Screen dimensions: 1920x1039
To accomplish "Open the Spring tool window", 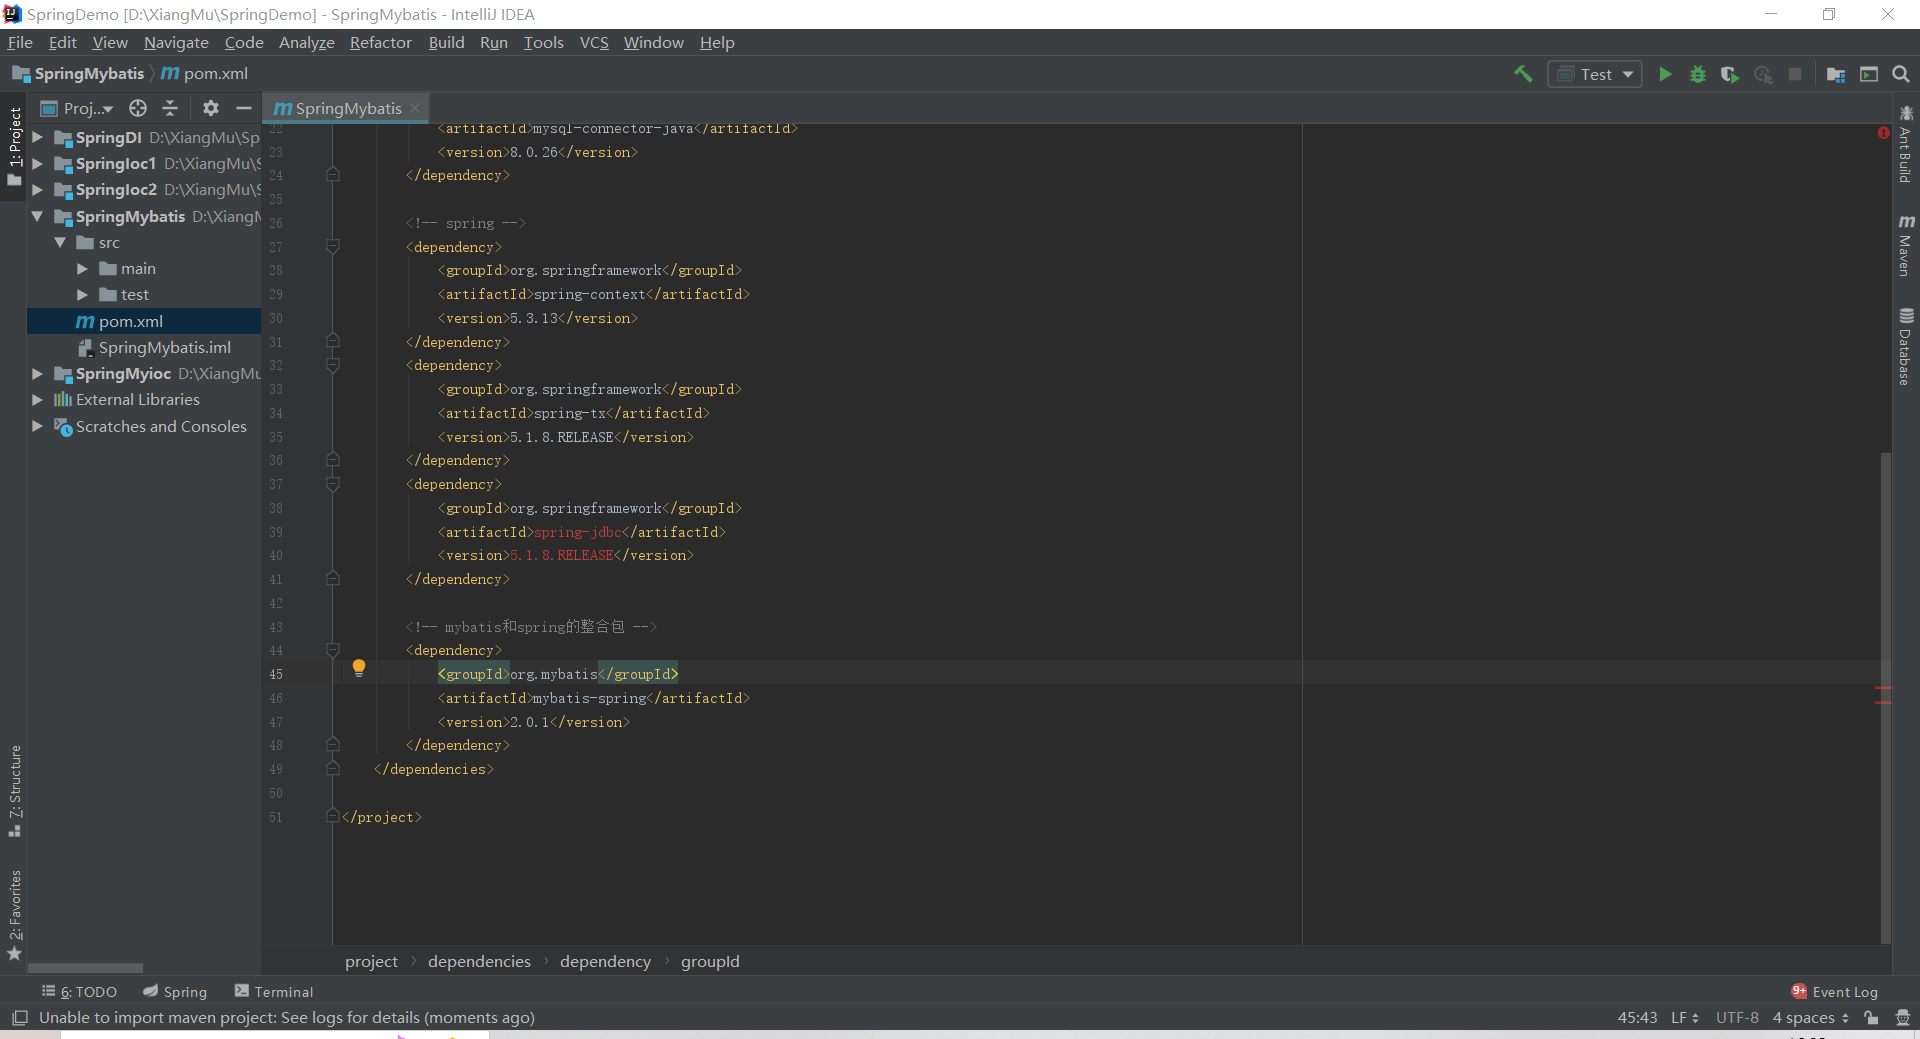I will tap(175, 991).
